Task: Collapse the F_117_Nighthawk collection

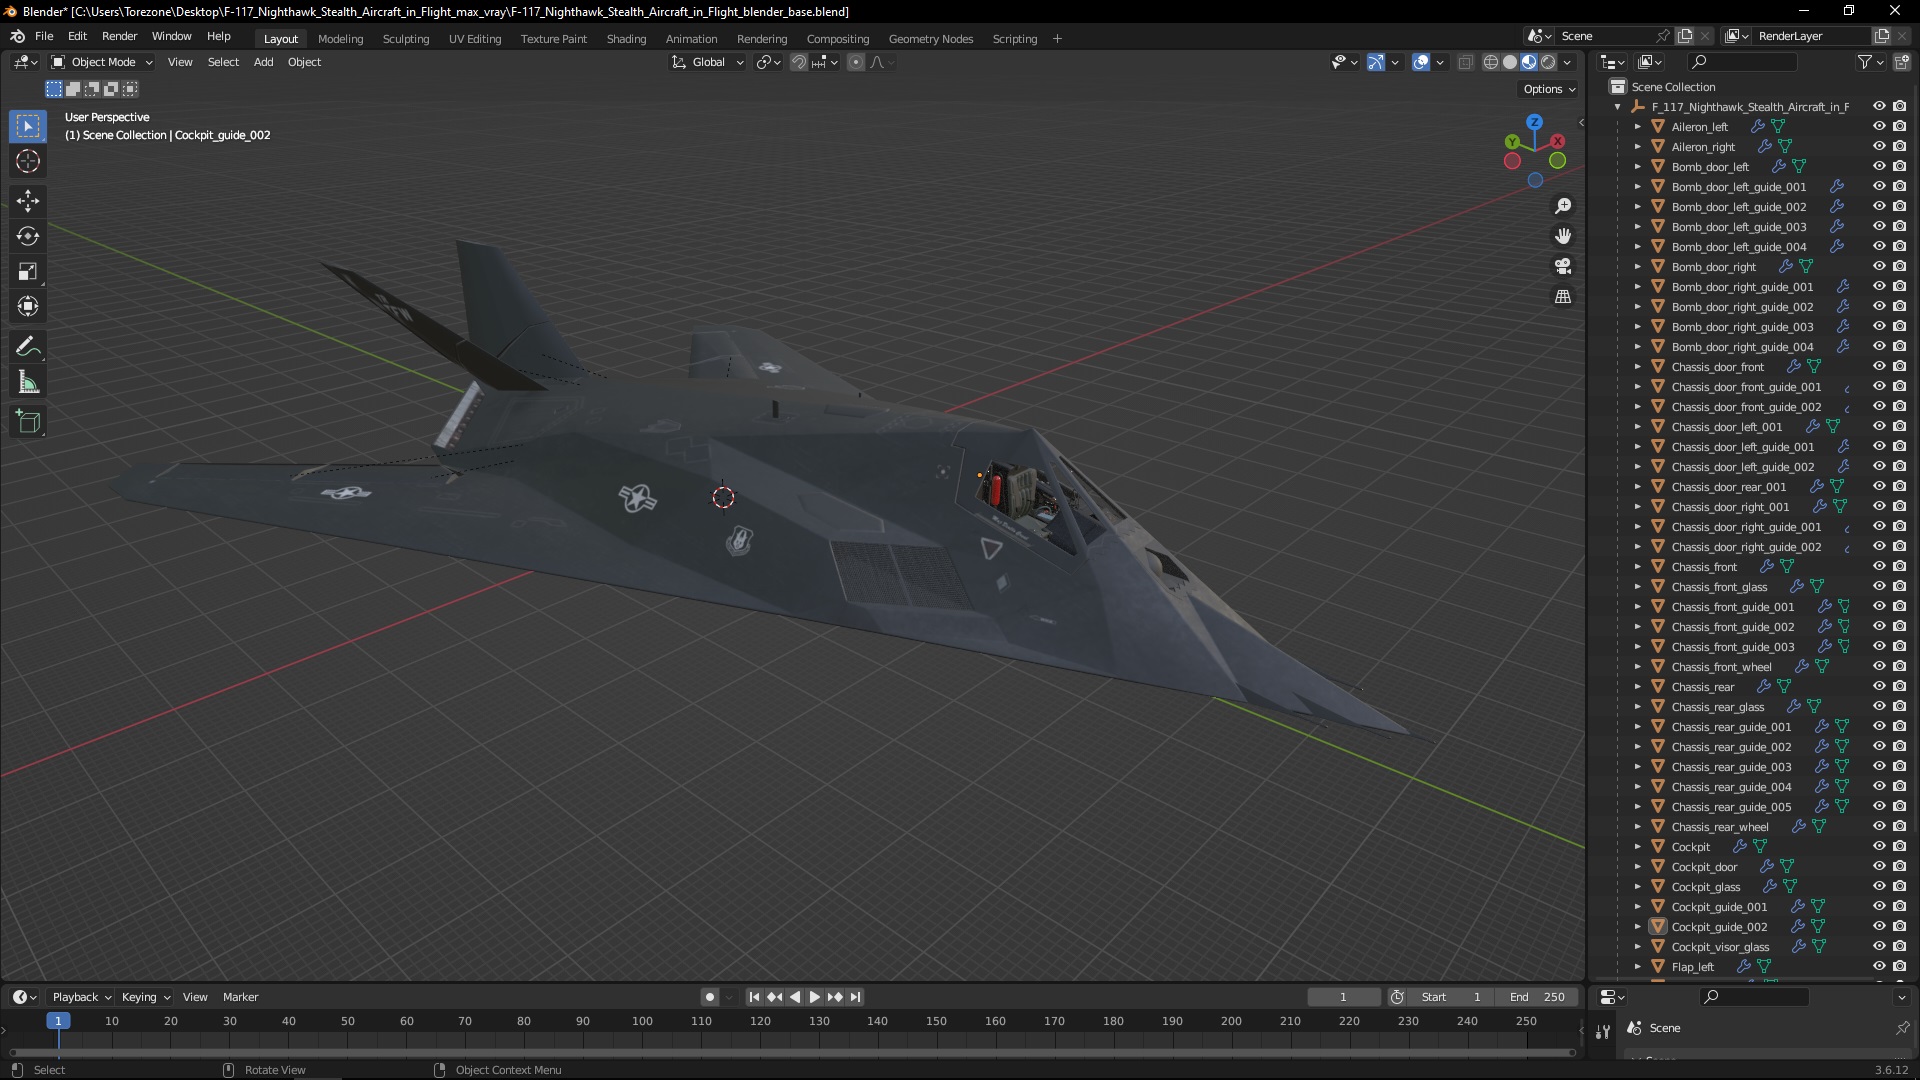Action: [1618, 107]
